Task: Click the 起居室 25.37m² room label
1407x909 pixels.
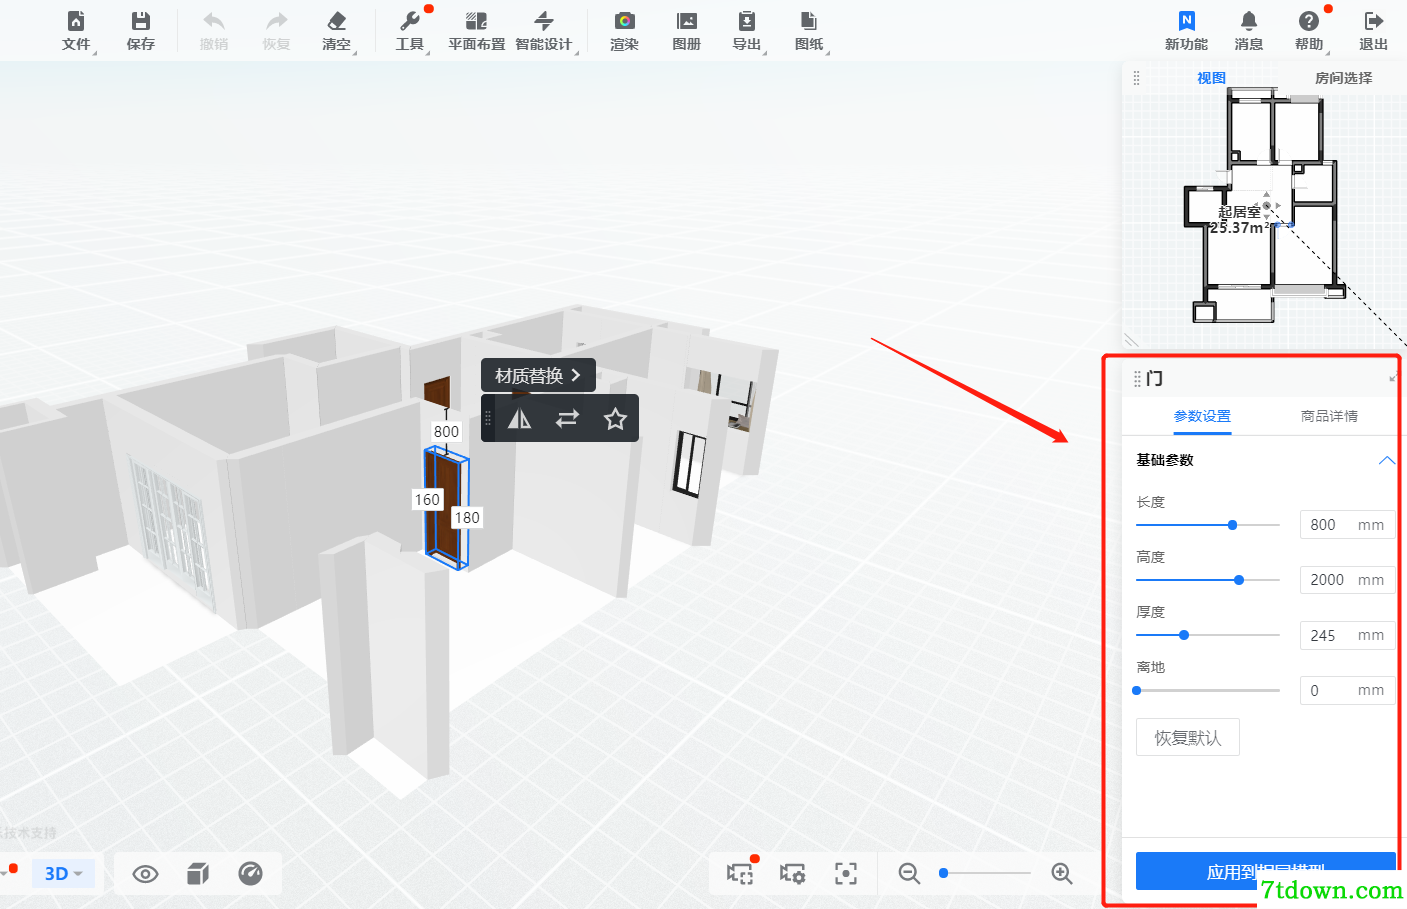Action: pos(1239,220)
